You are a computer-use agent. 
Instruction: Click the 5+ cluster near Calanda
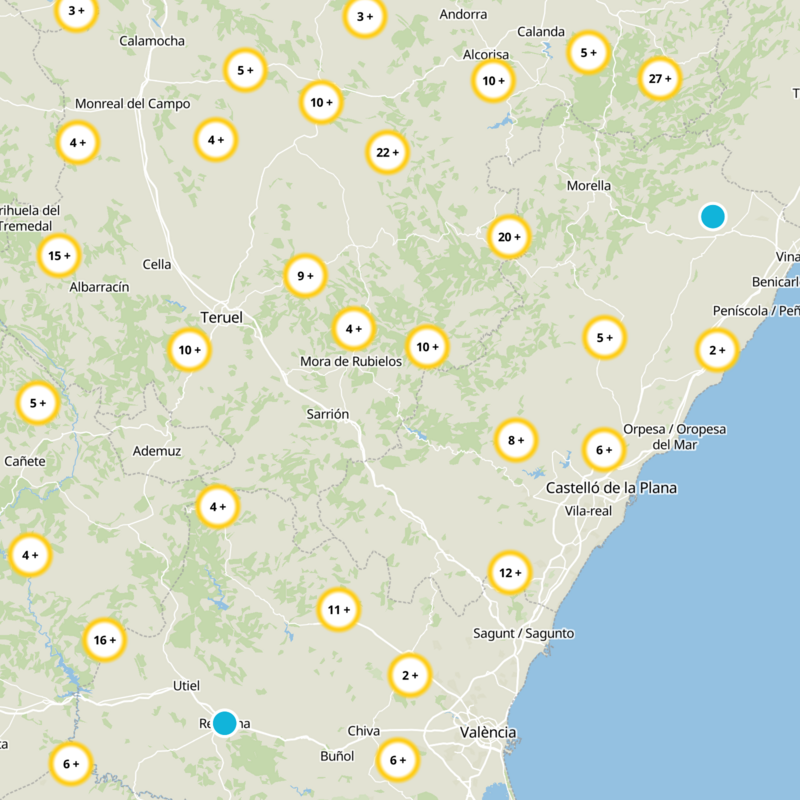(x=588, y=53)
